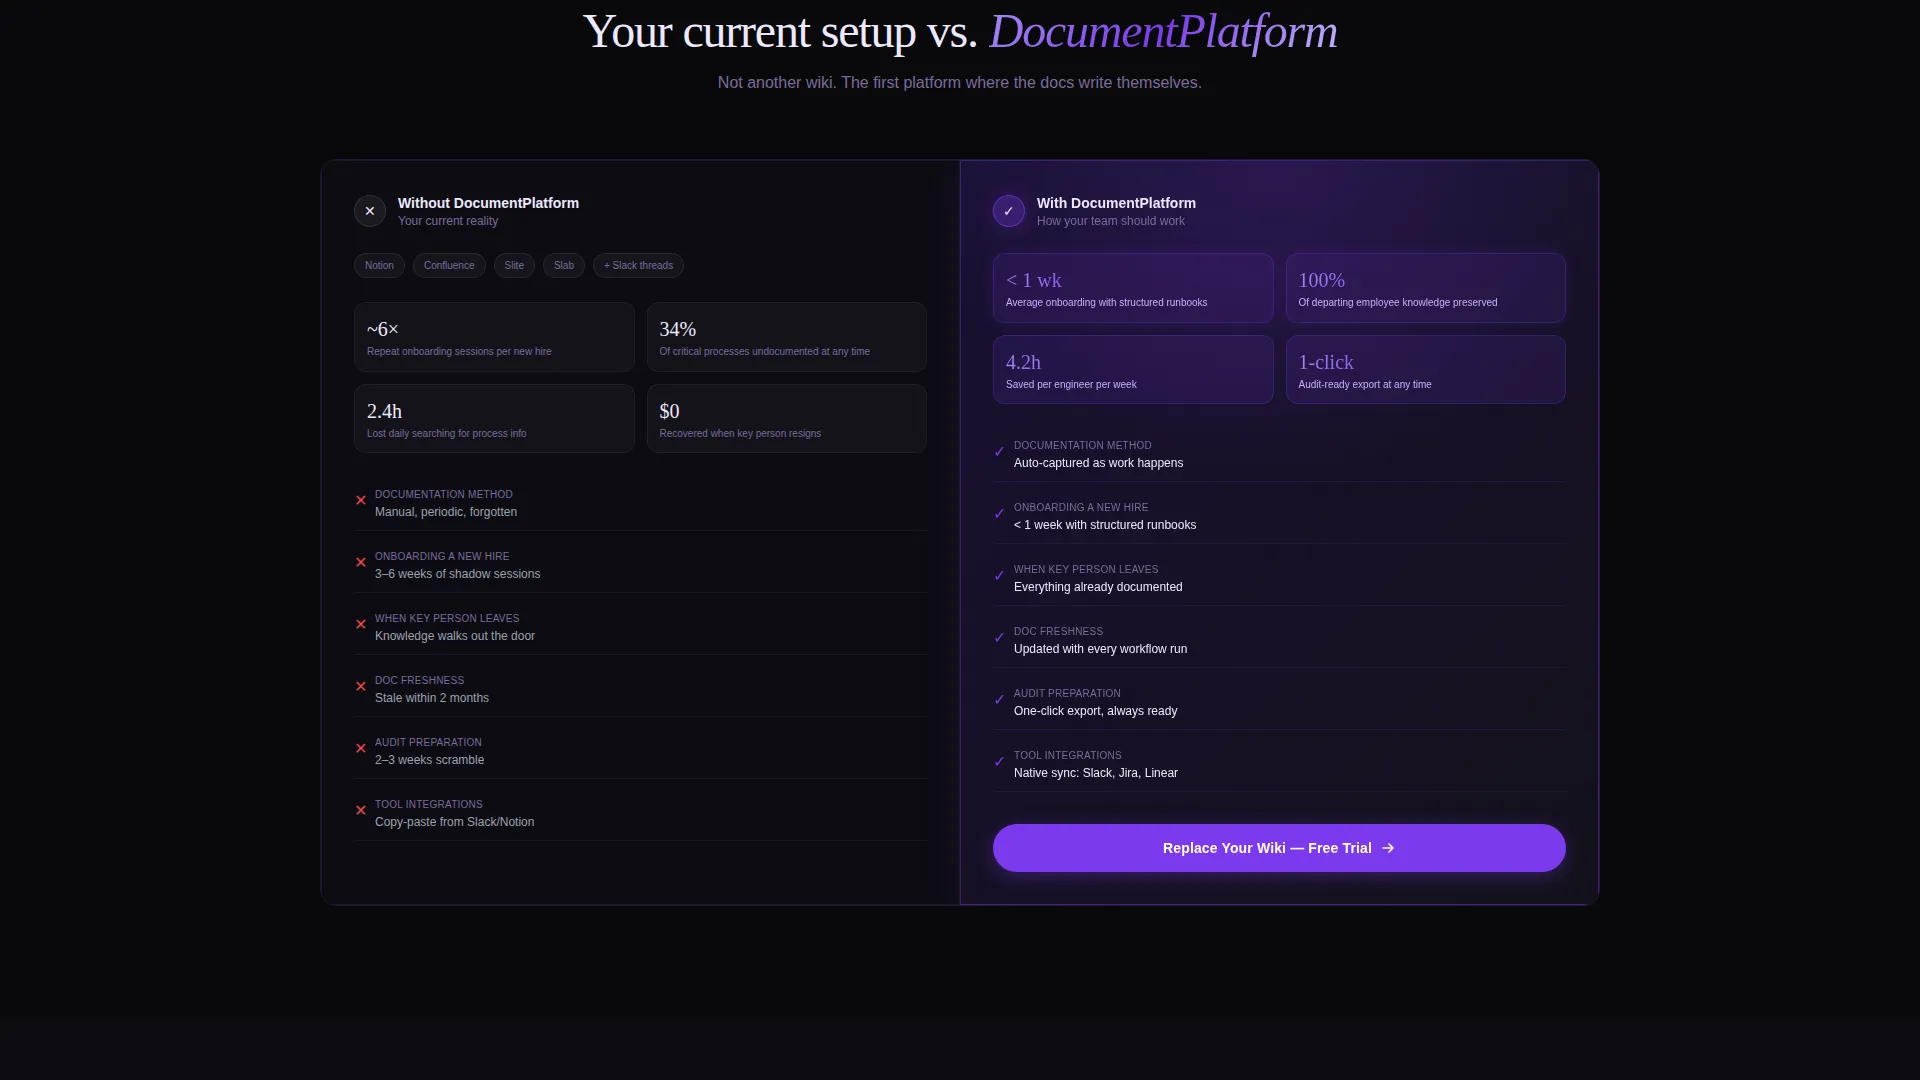Click red X icon next to Onboarding a New Hire
The height and width of the screenshot is (1080, 1920).
[361, 562]
